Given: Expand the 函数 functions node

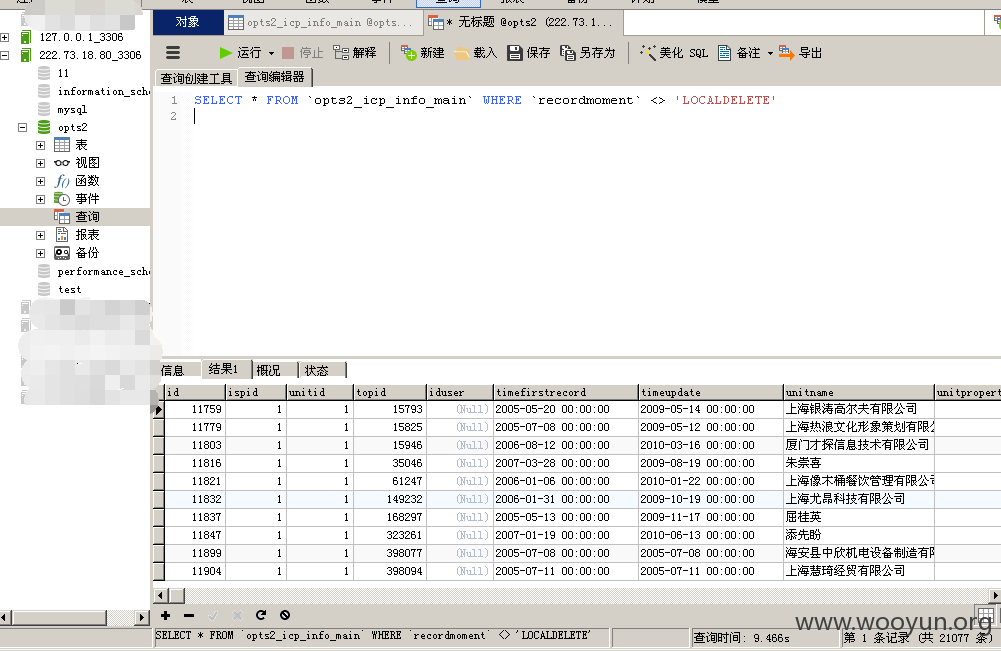Looking at the screenshot, I should pyautogui.click(x=40, y=181).
